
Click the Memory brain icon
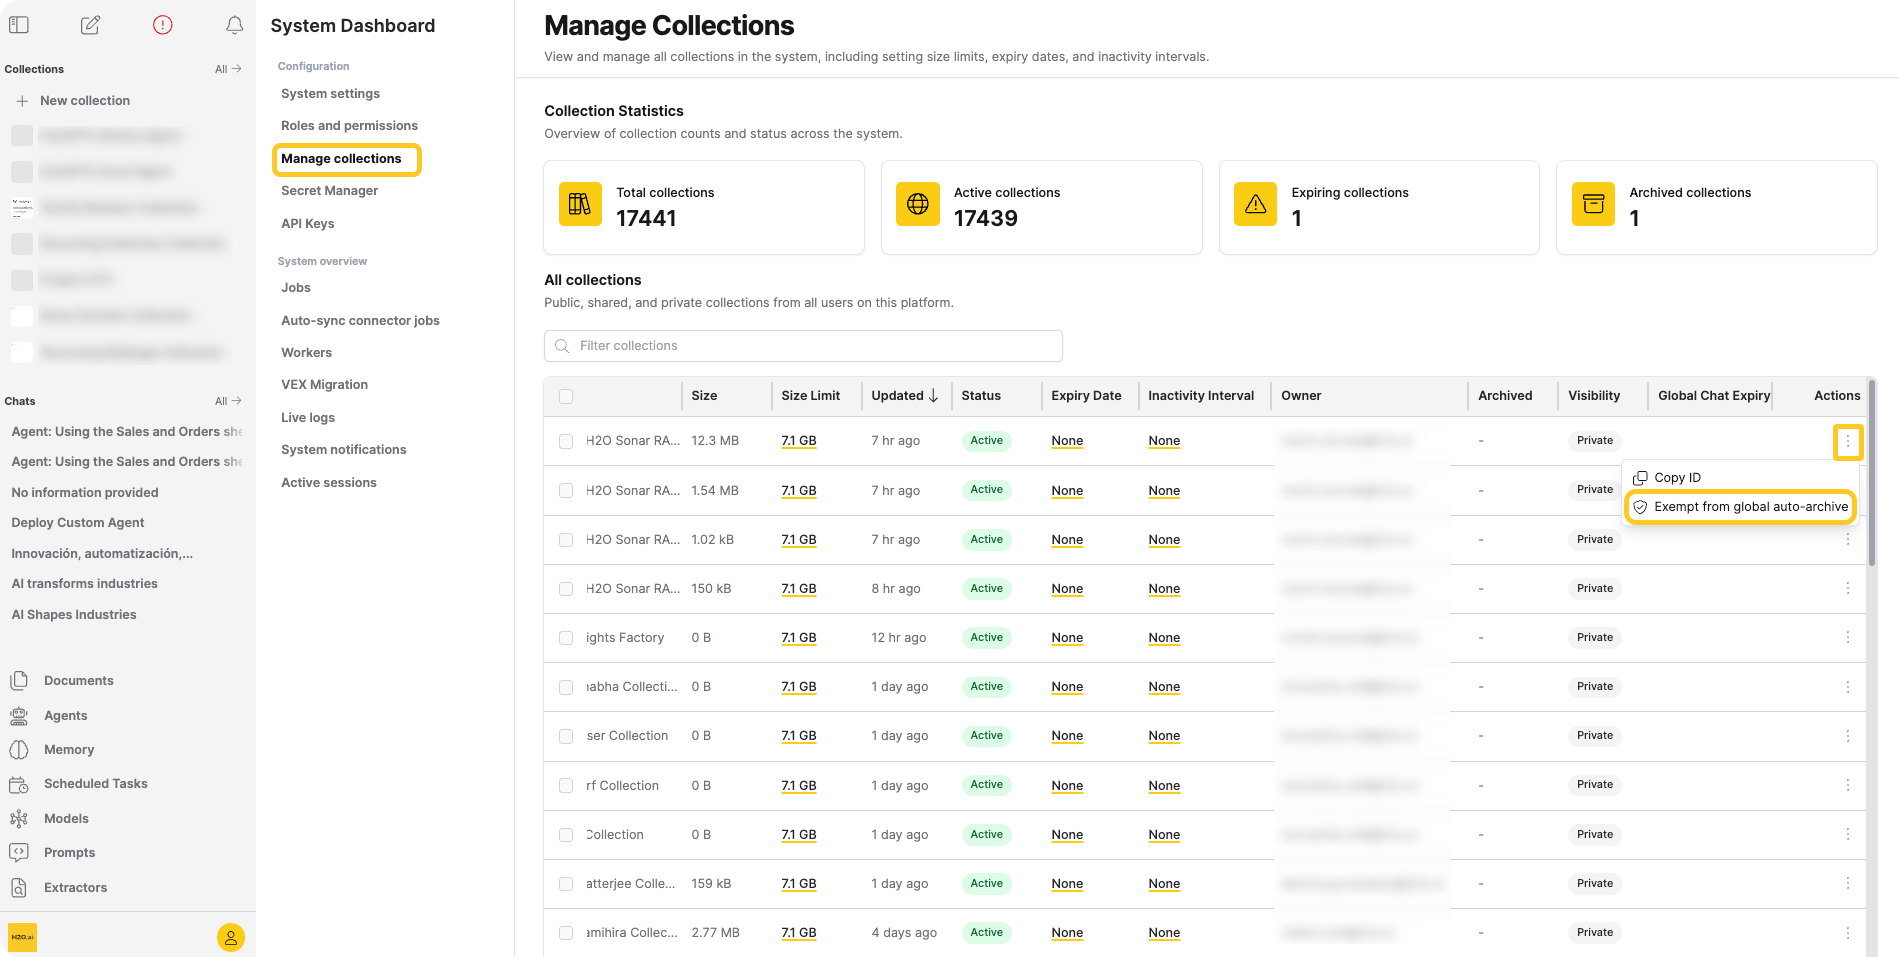(19, 750)
